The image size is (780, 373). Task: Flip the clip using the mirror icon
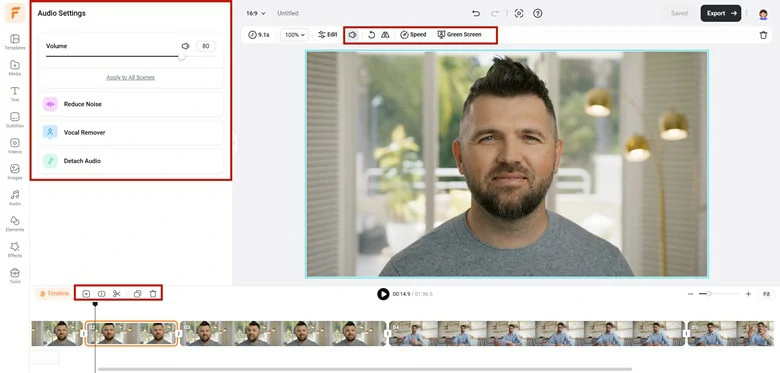385,35
